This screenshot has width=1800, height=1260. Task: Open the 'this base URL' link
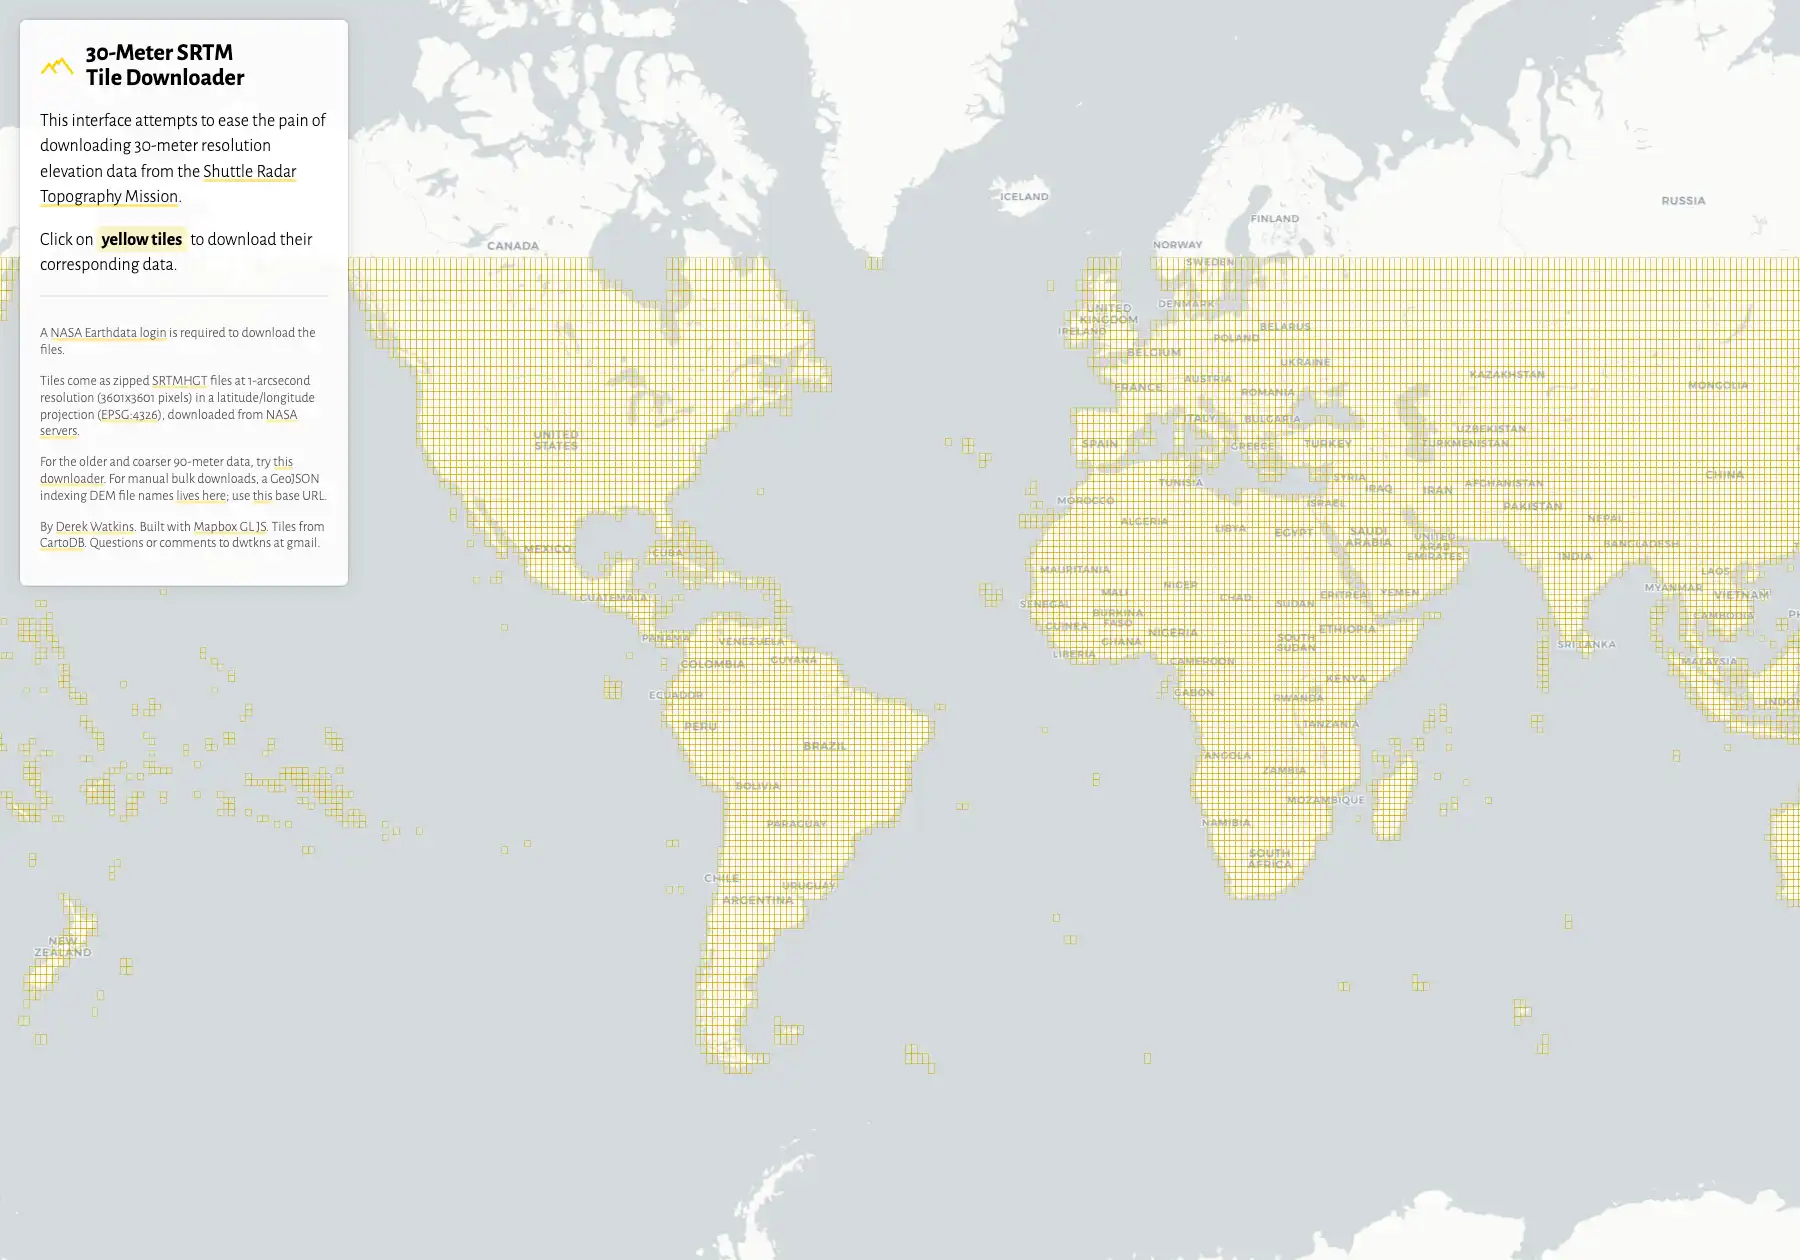coord(263,495)
